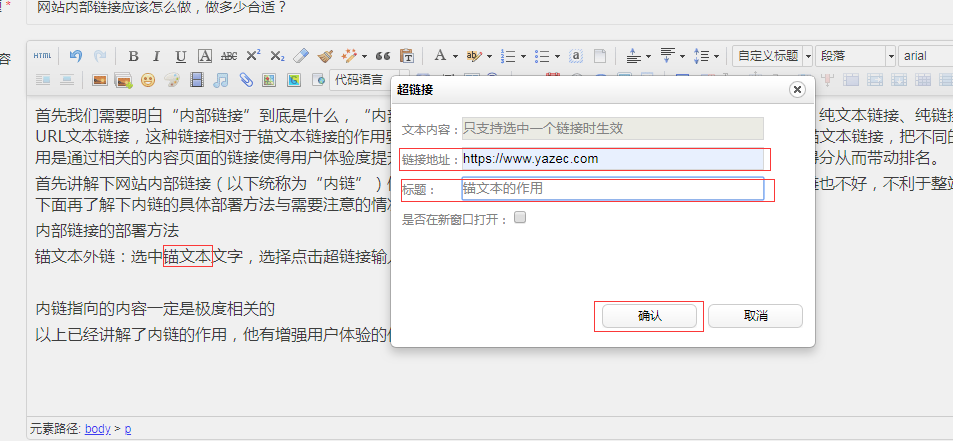Apply subscript formatting
This screenshot has height=441, width=953.
click(x=277, y=56)
